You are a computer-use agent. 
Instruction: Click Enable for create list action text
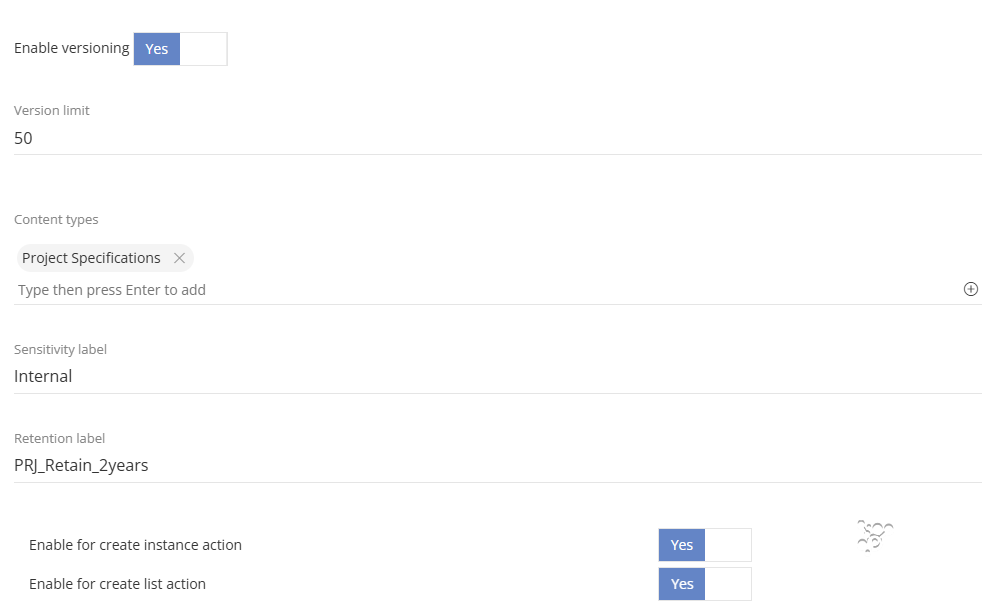coord(117,584)
